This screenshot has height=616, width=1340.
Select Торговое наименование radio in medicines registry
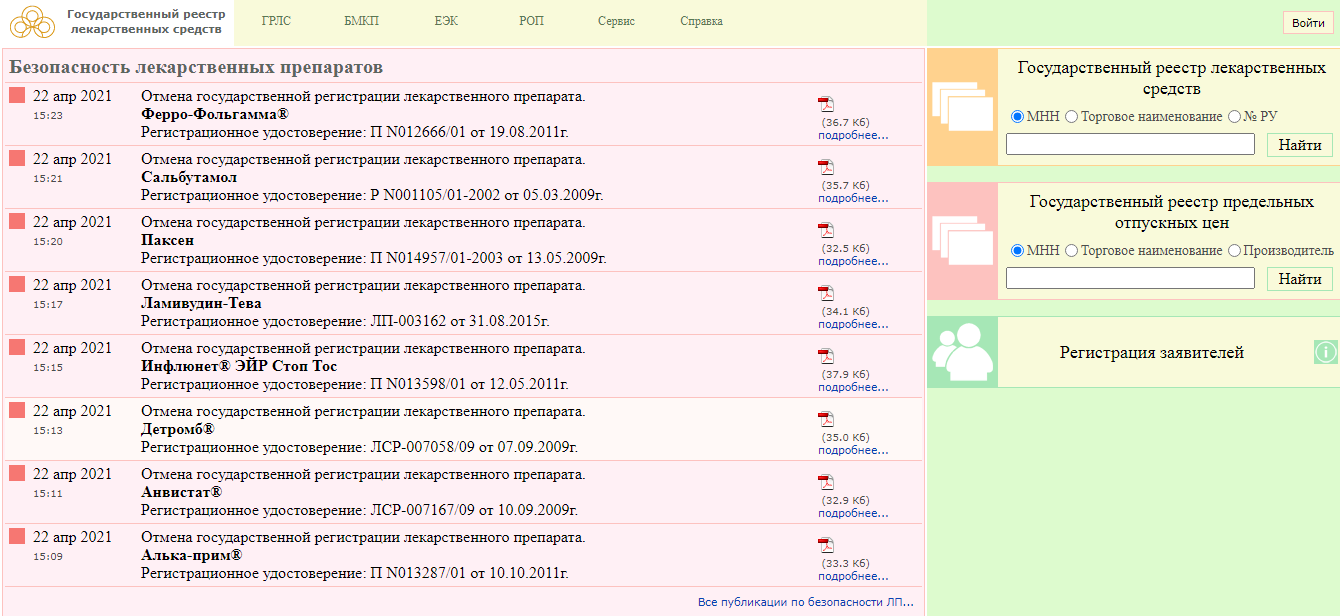click(1072, 117)
